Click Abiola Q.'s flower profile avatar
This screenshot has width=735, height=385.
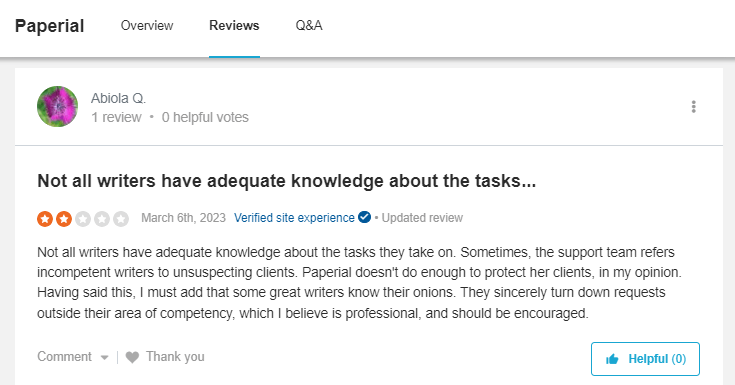click(57, 106)
